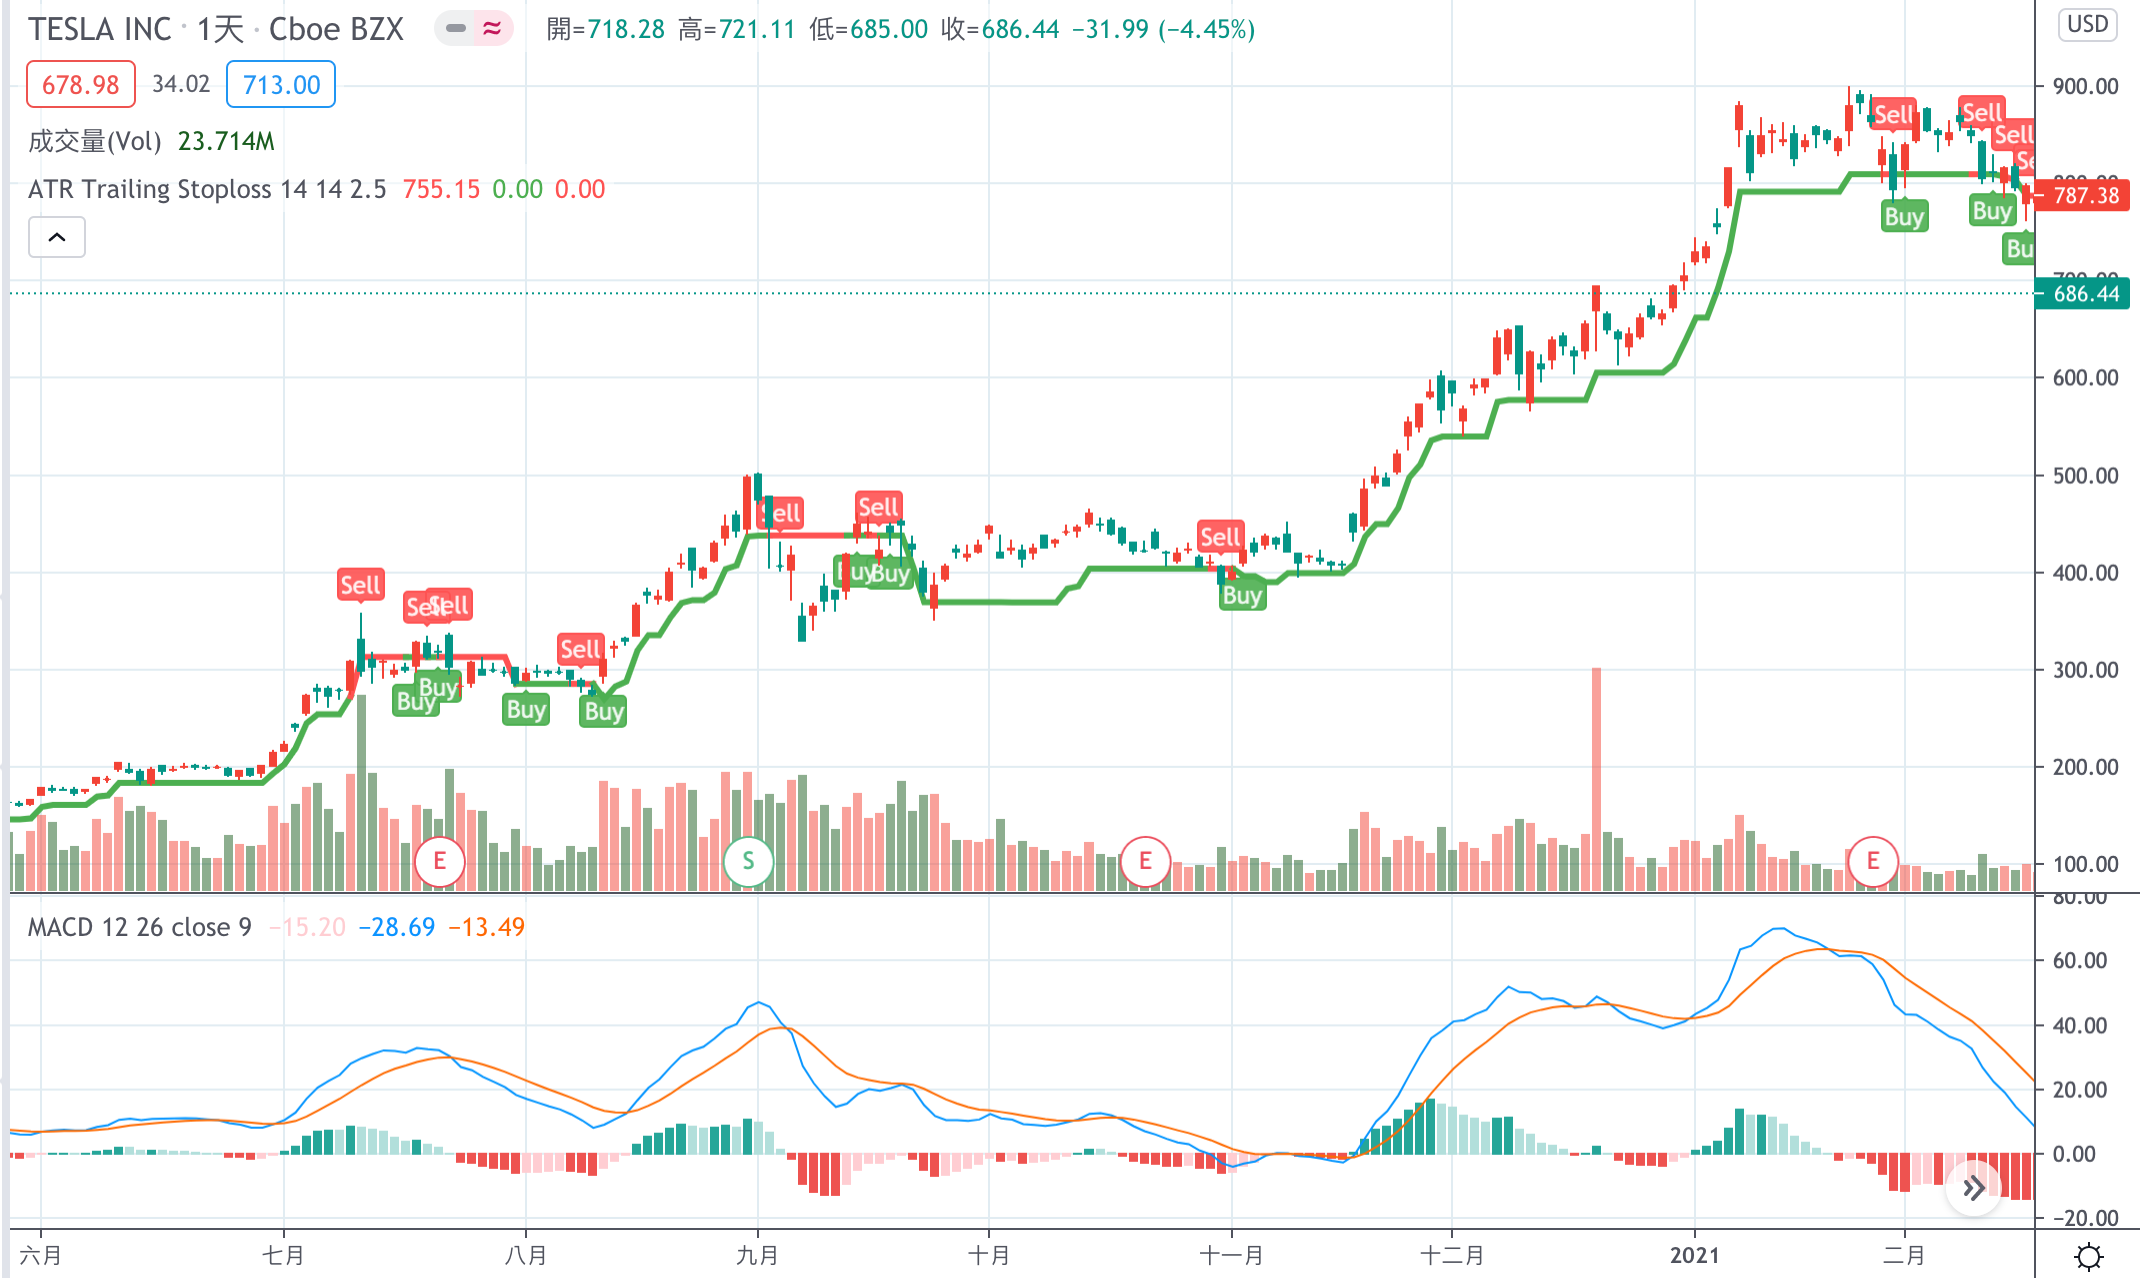
Task: Open the USD currency selector
Action: tap(2087, 24)
